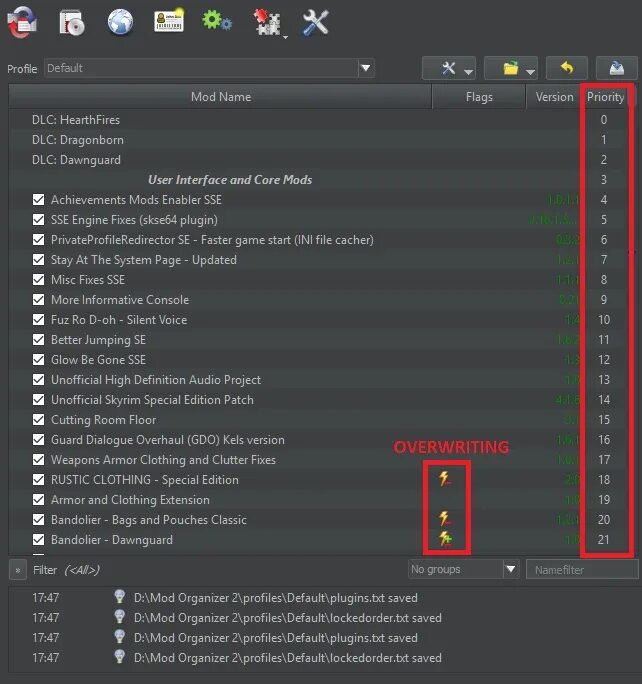Select Bandolier - Dawnguard mod name
Image resolution: width=642 pixels, height=684 pixels.
click(112, 540)
